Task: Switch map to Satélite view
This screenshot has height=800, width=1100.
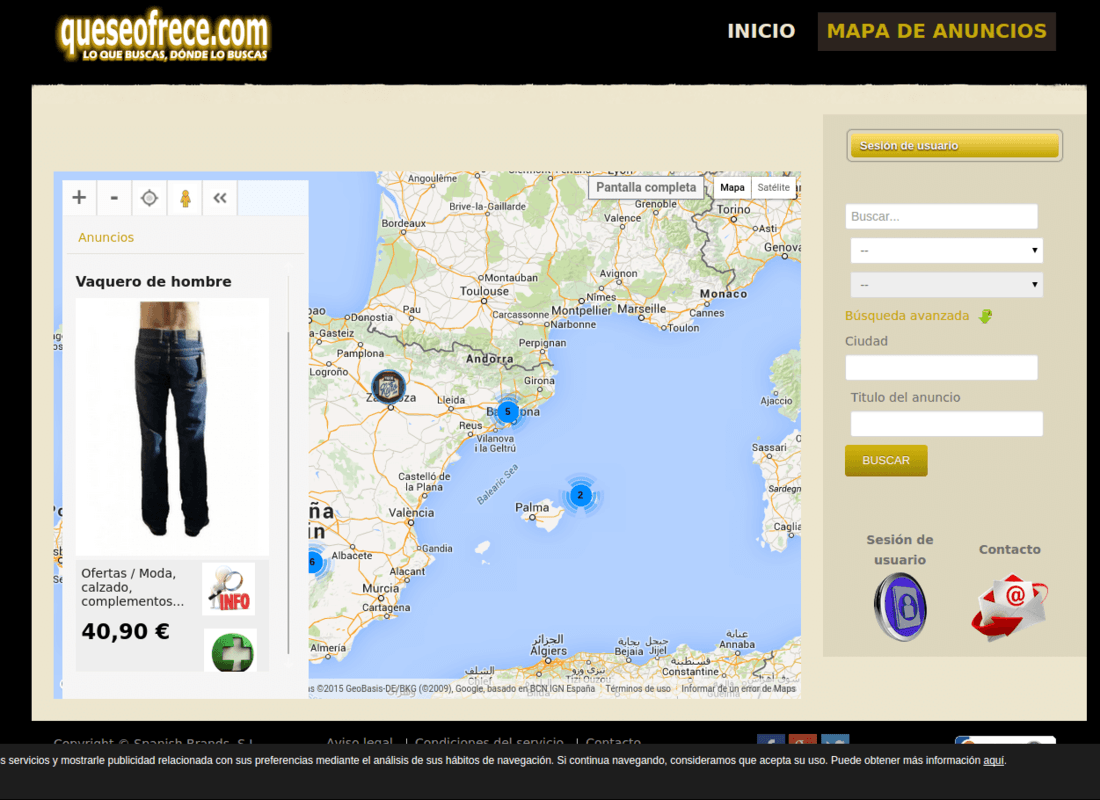Action: [774, 187]
